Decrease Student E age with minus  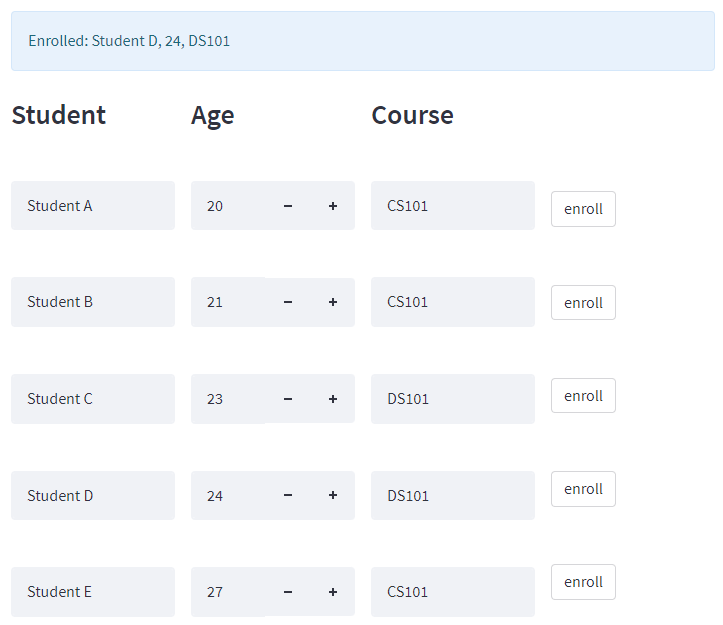tap(288, 592)
